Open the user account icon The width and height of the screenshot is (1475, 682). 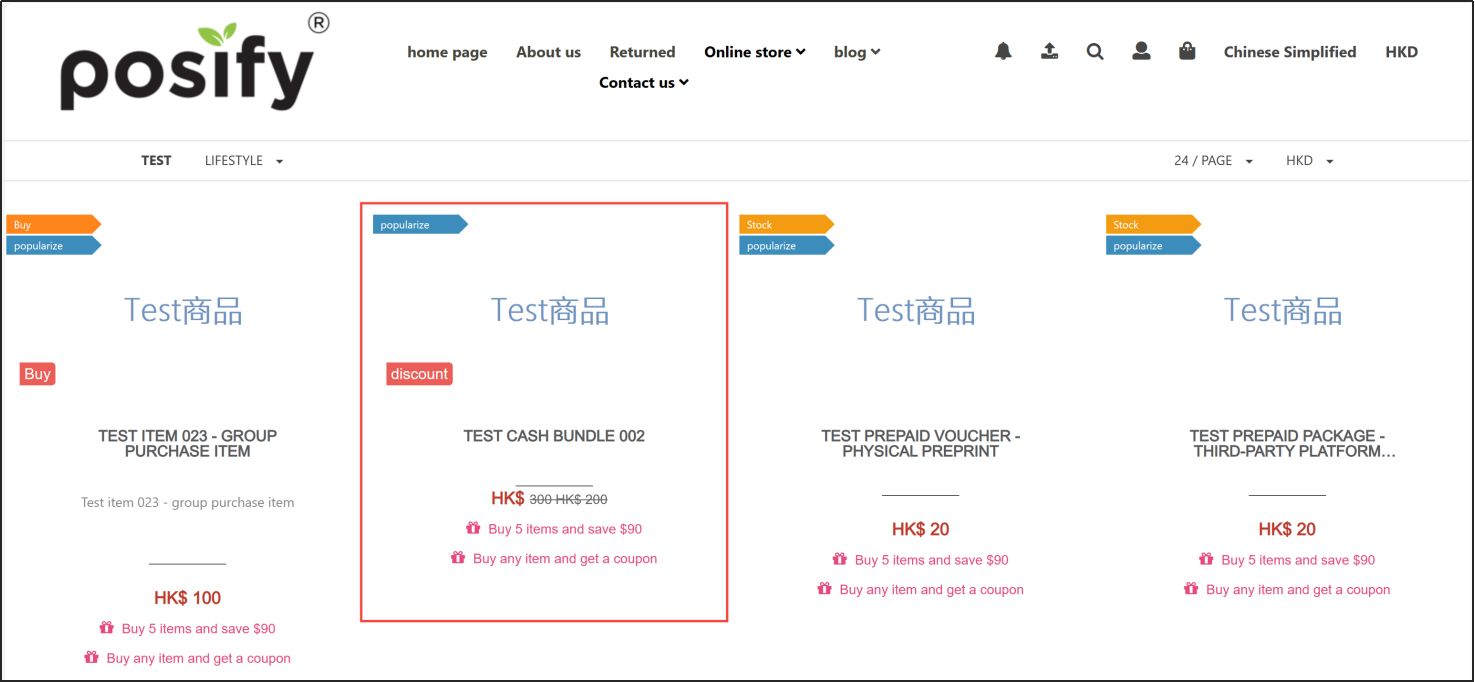coord(1141,51)
